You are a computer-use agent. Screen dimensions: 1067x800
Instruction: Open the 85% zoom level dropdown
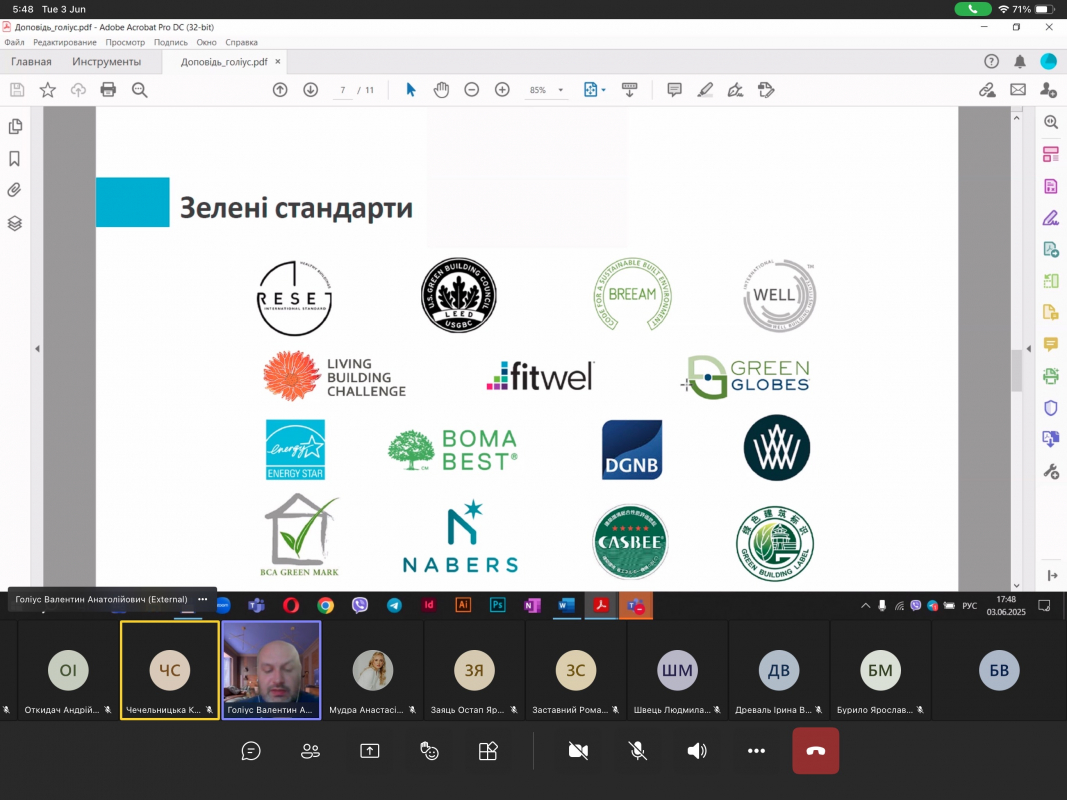[546, 90]
